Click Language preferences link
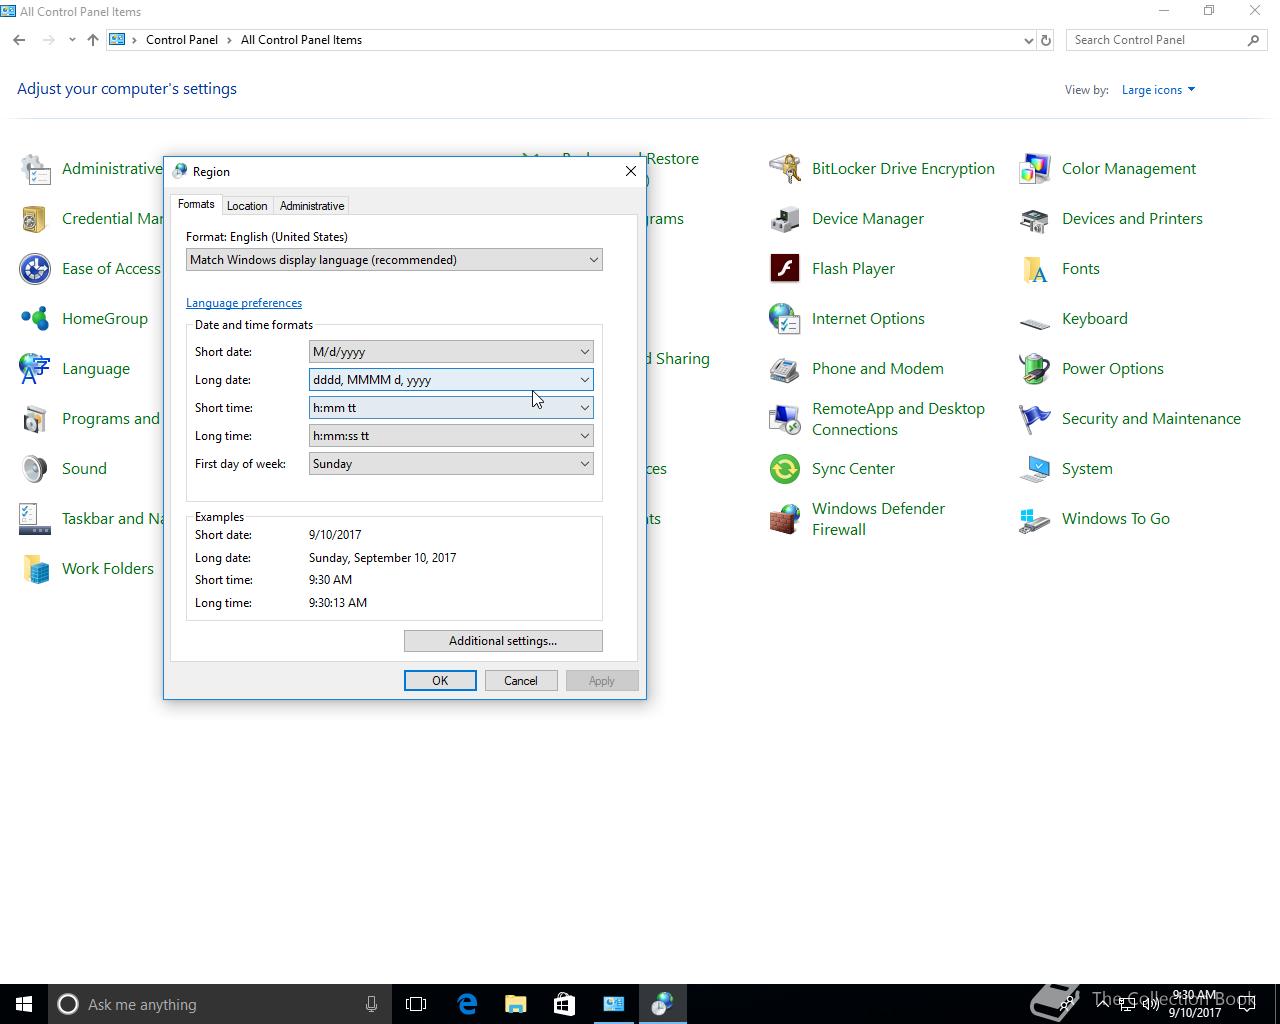The image size is (1280, 1024). click(244, 303)
